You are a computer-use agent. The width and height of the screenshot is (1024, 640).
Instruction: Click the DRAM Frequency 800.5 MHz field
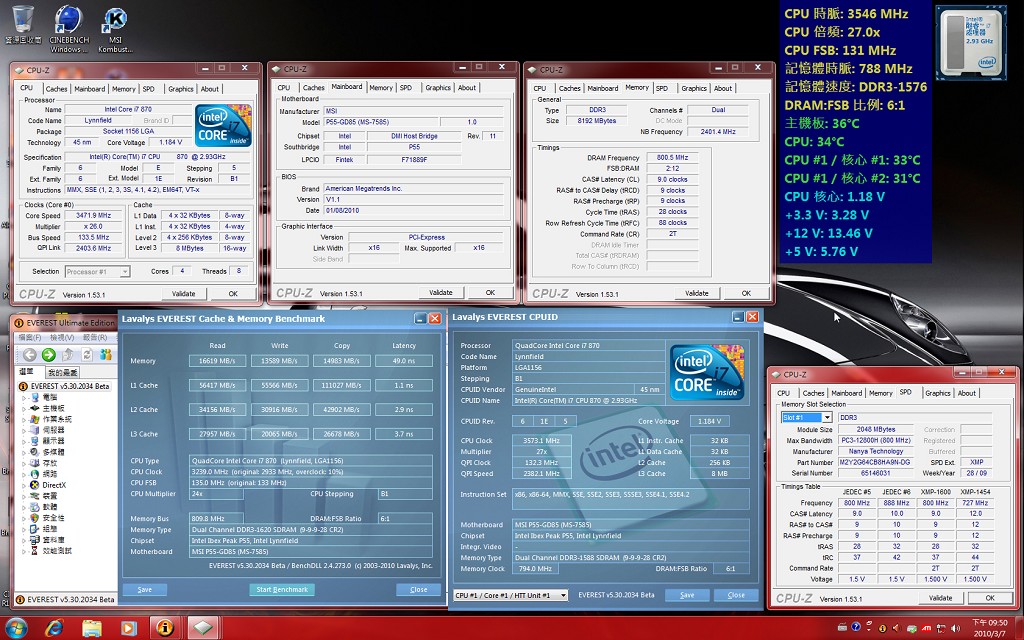click(x=673, y=157)
